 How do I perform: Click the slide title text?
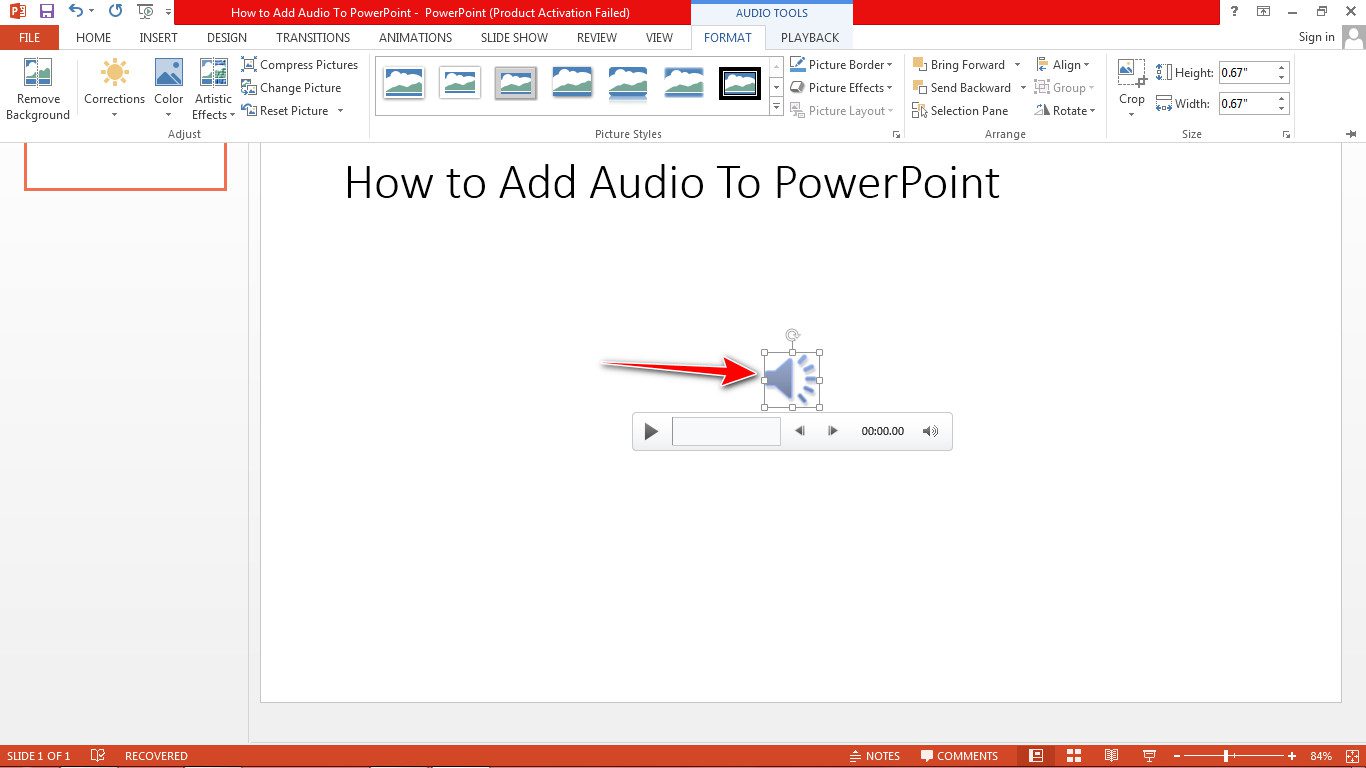(672, 183)
